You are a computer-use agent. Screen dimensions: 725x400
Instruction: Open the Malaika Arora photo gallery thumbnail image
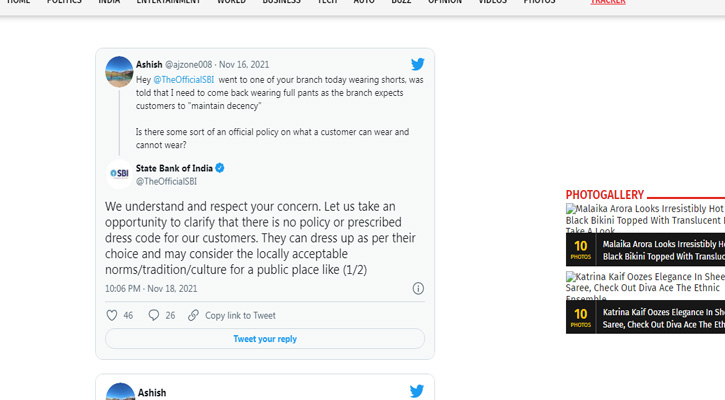coord(645,220)
